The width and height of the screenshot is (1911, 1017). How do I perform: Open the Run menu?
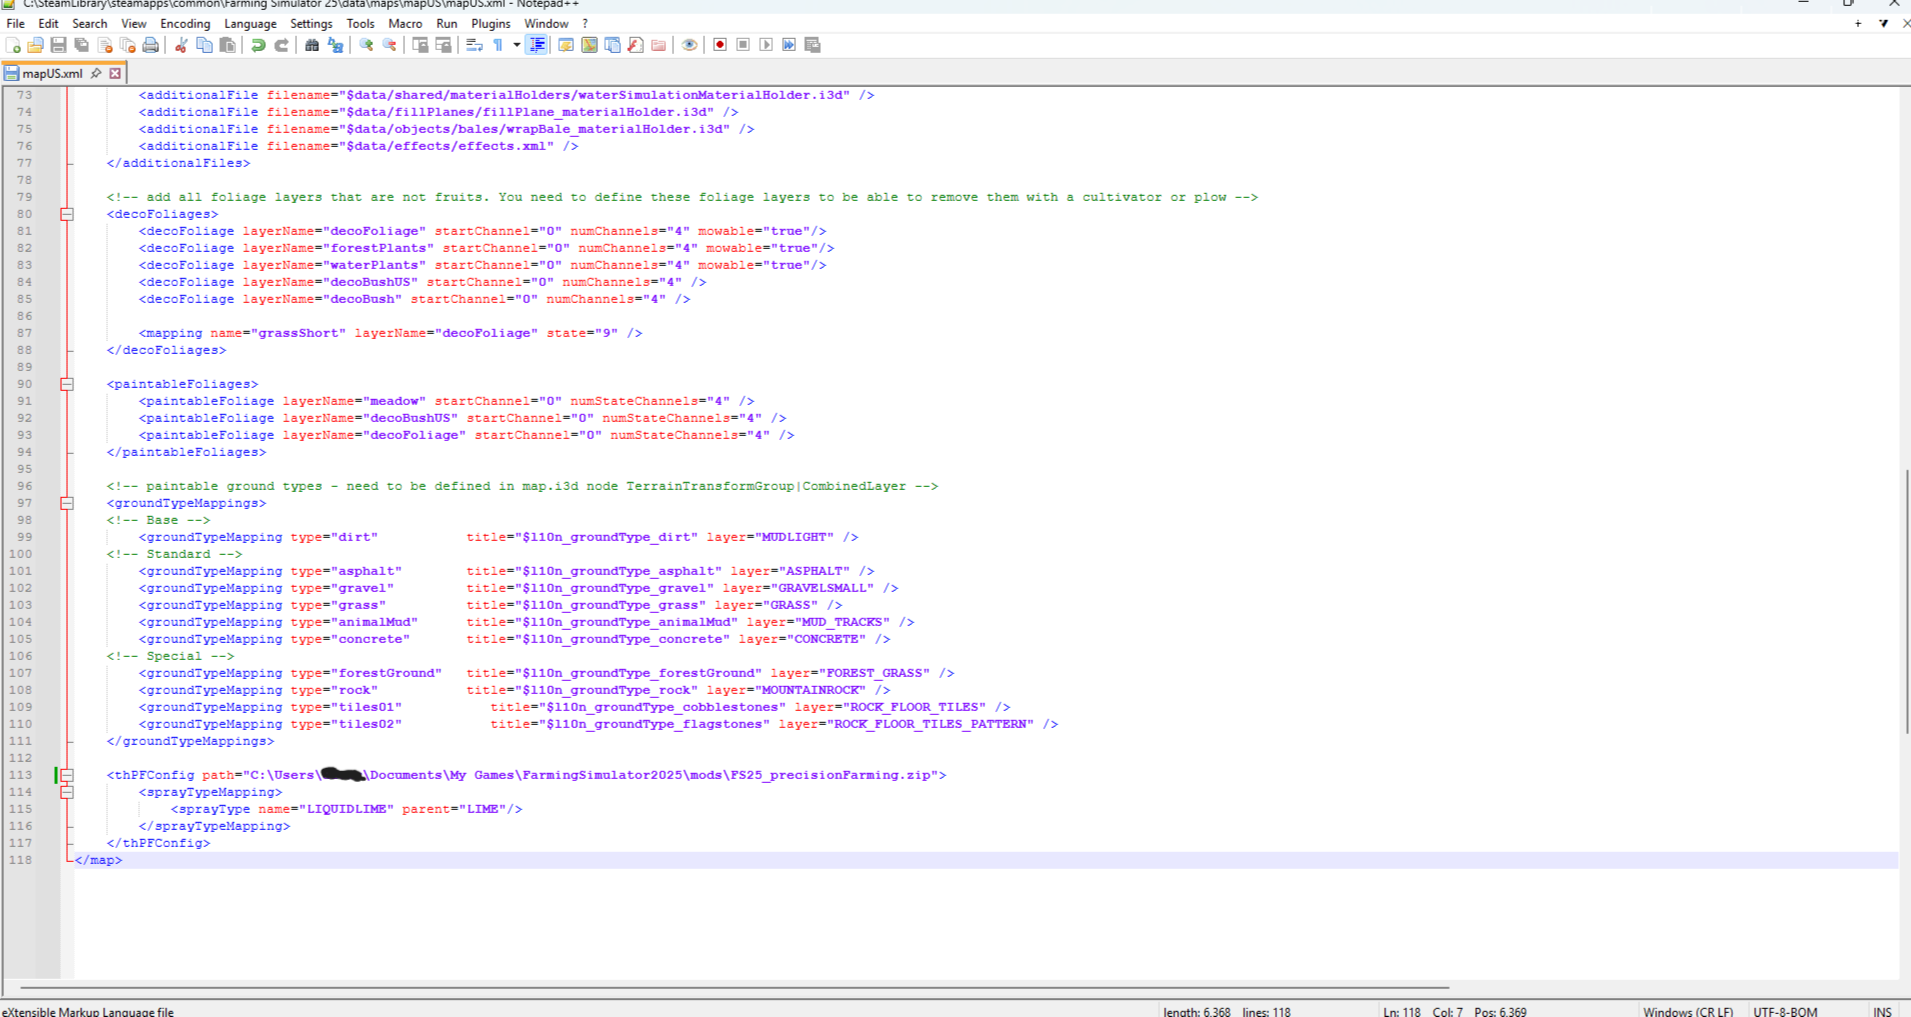(x=447, y=23)
